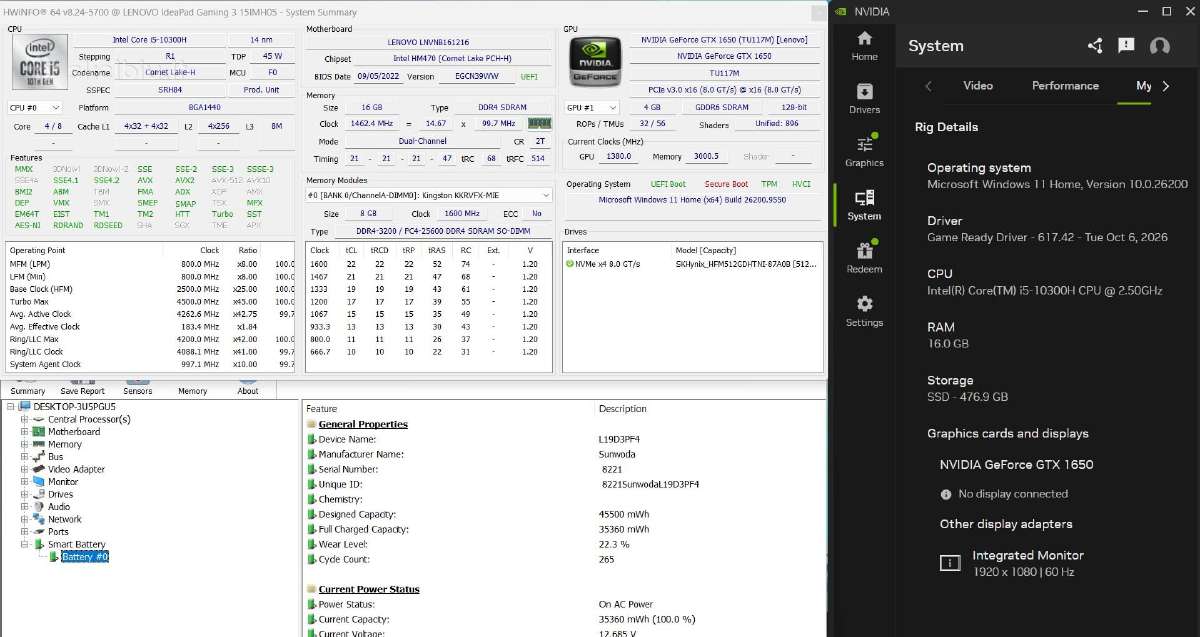1200x637 pixels.
Task: Expand the Bus tree node
Action: tap(24, 457)
